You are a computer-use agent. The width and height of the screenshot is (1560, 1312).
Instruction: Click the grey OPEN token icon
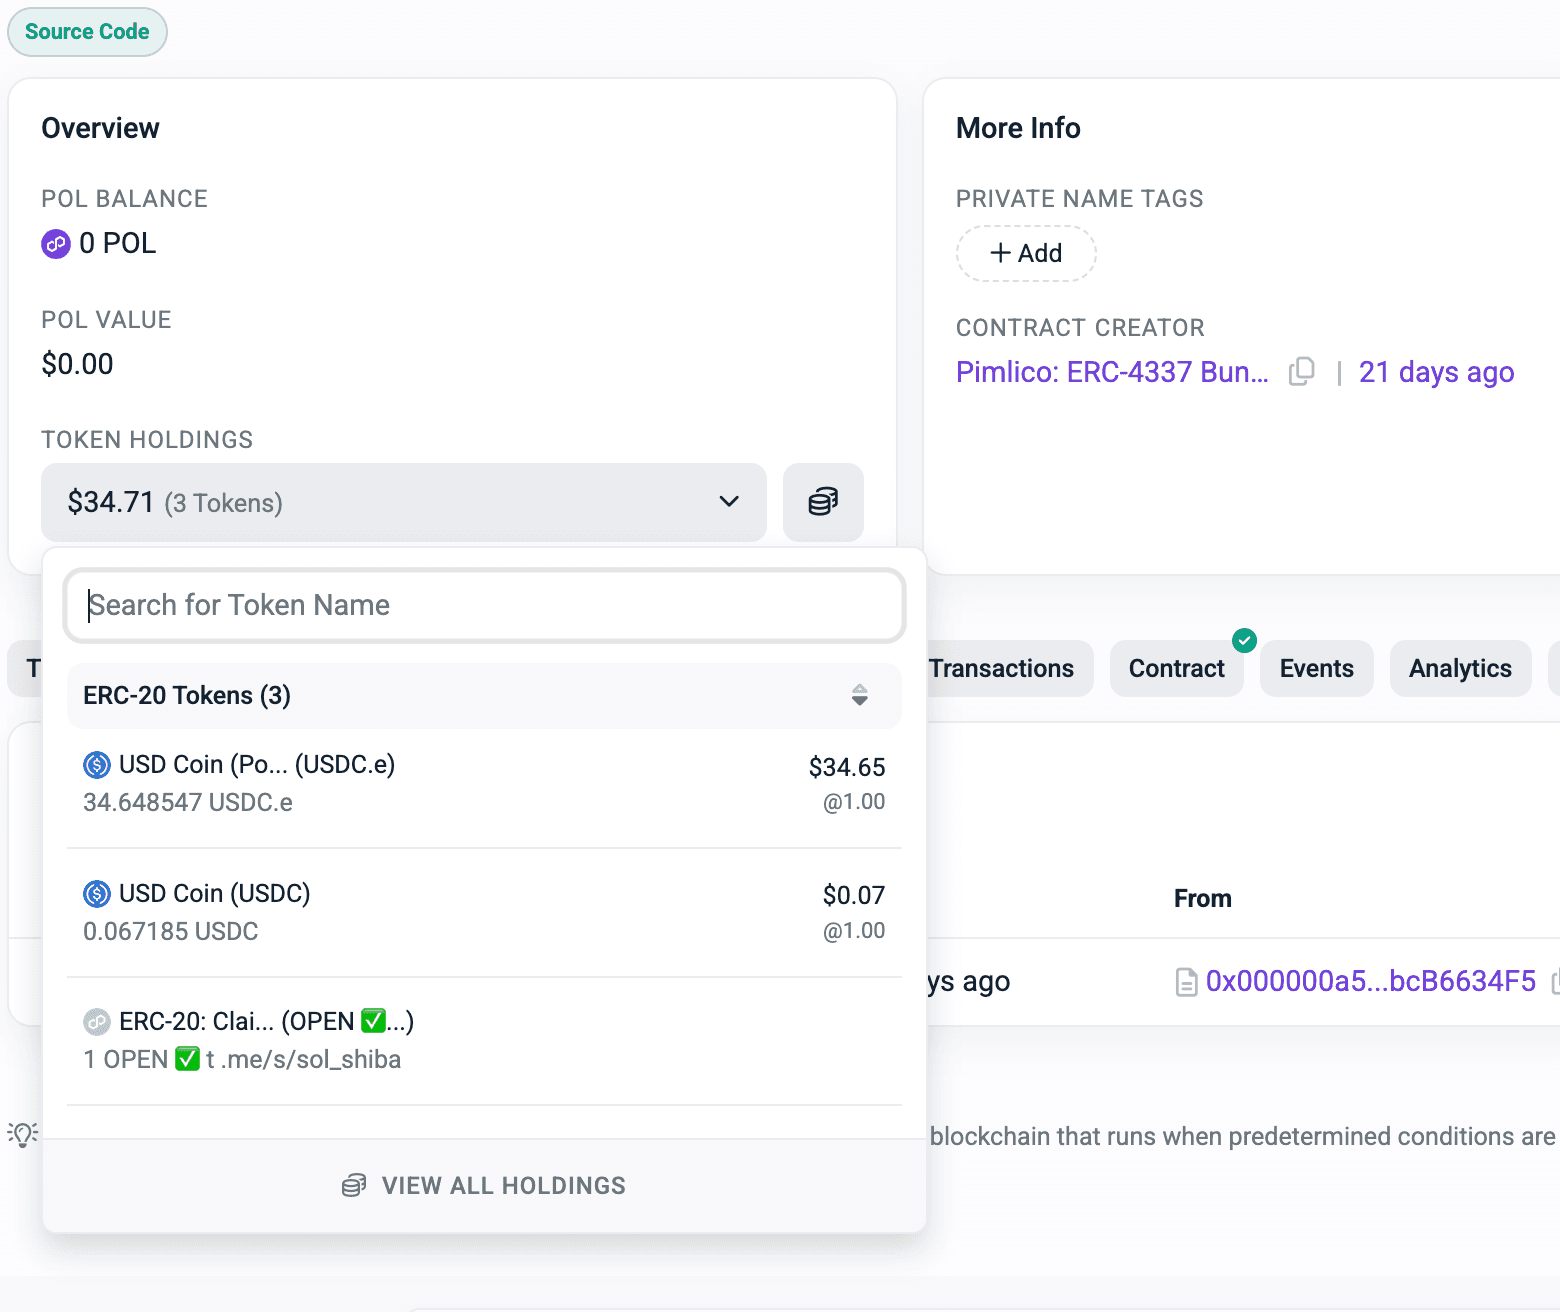click(97, 1021)
